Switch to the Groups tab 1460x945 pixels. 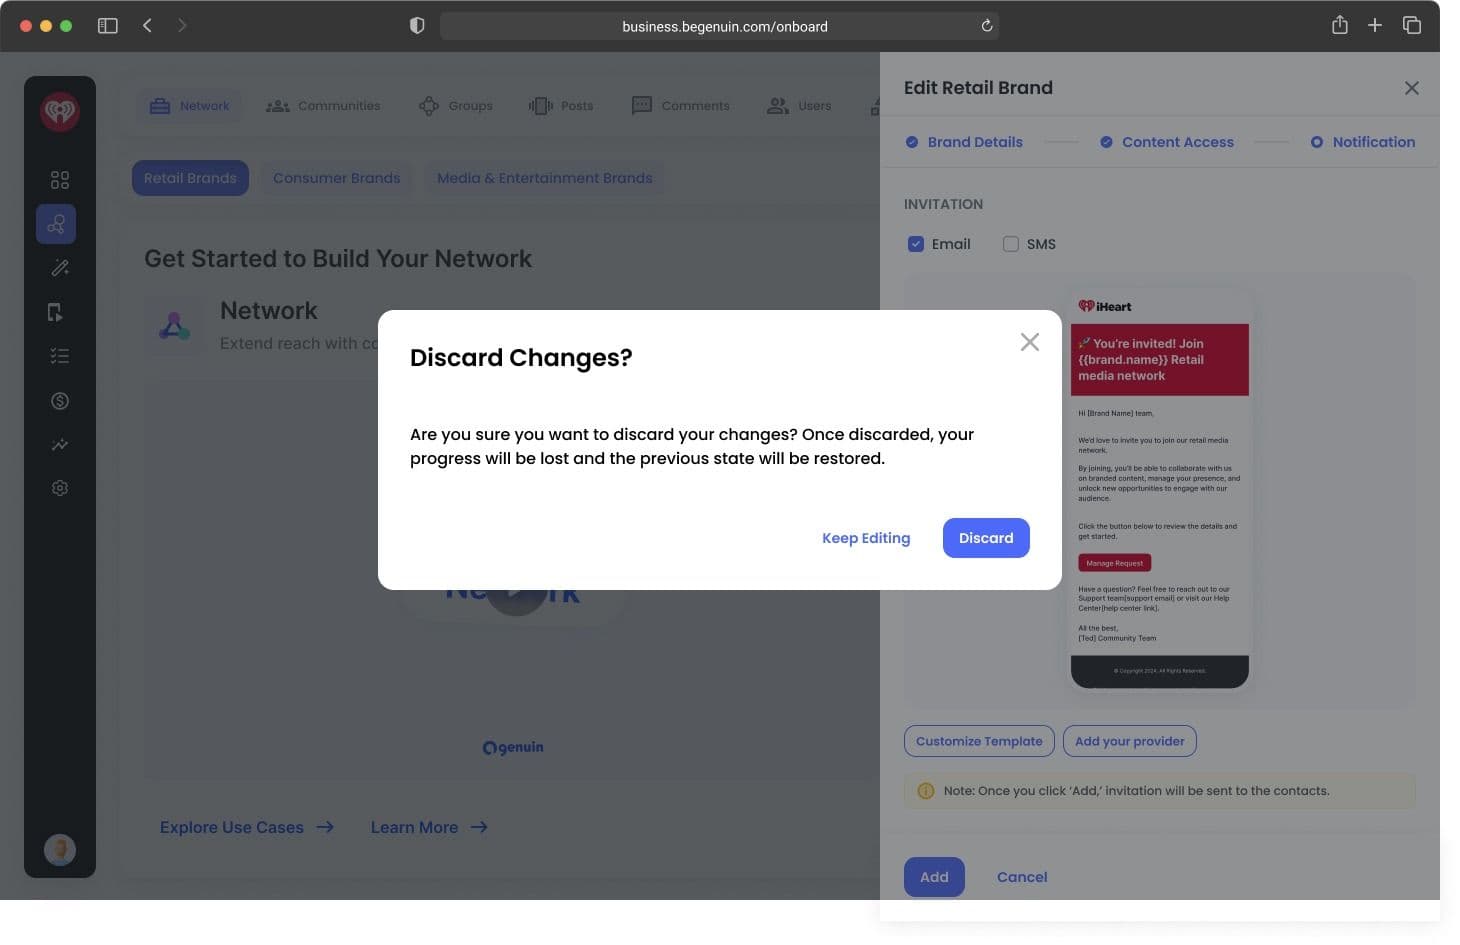456,106
